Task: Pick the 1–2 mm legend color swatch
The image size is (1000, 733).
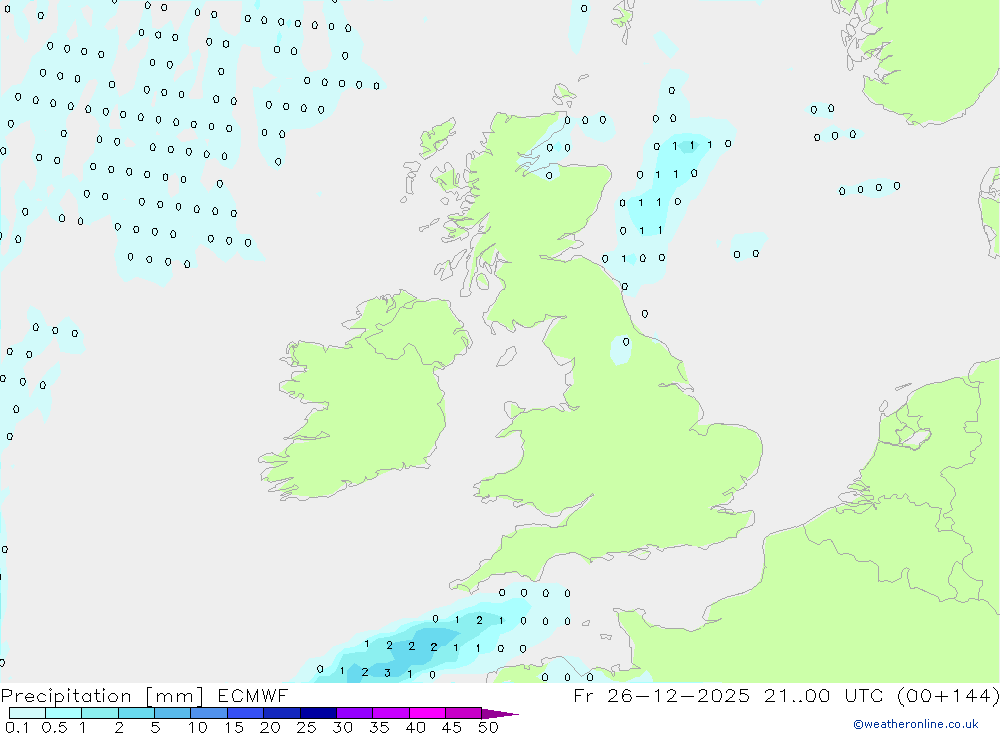Action: 99,713
